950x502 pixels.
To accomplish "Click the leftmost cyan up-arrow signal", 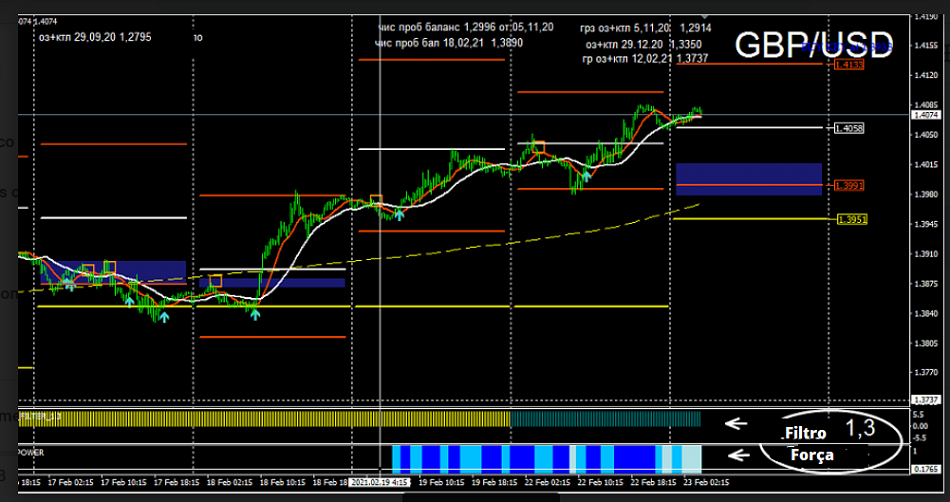I will (x=69, y=284).
